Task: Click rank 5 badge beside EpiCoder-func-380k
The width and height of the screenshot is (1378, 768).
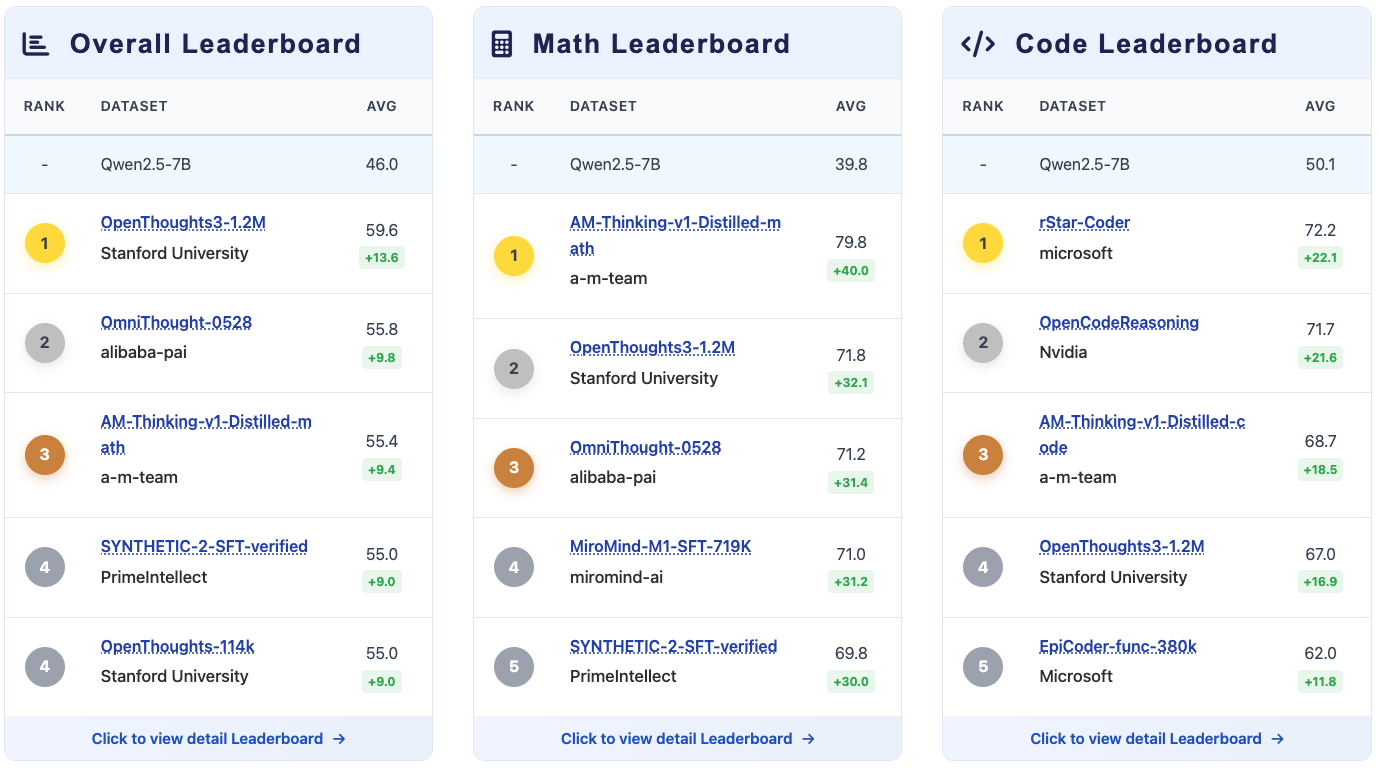Action: coord(983,667)
